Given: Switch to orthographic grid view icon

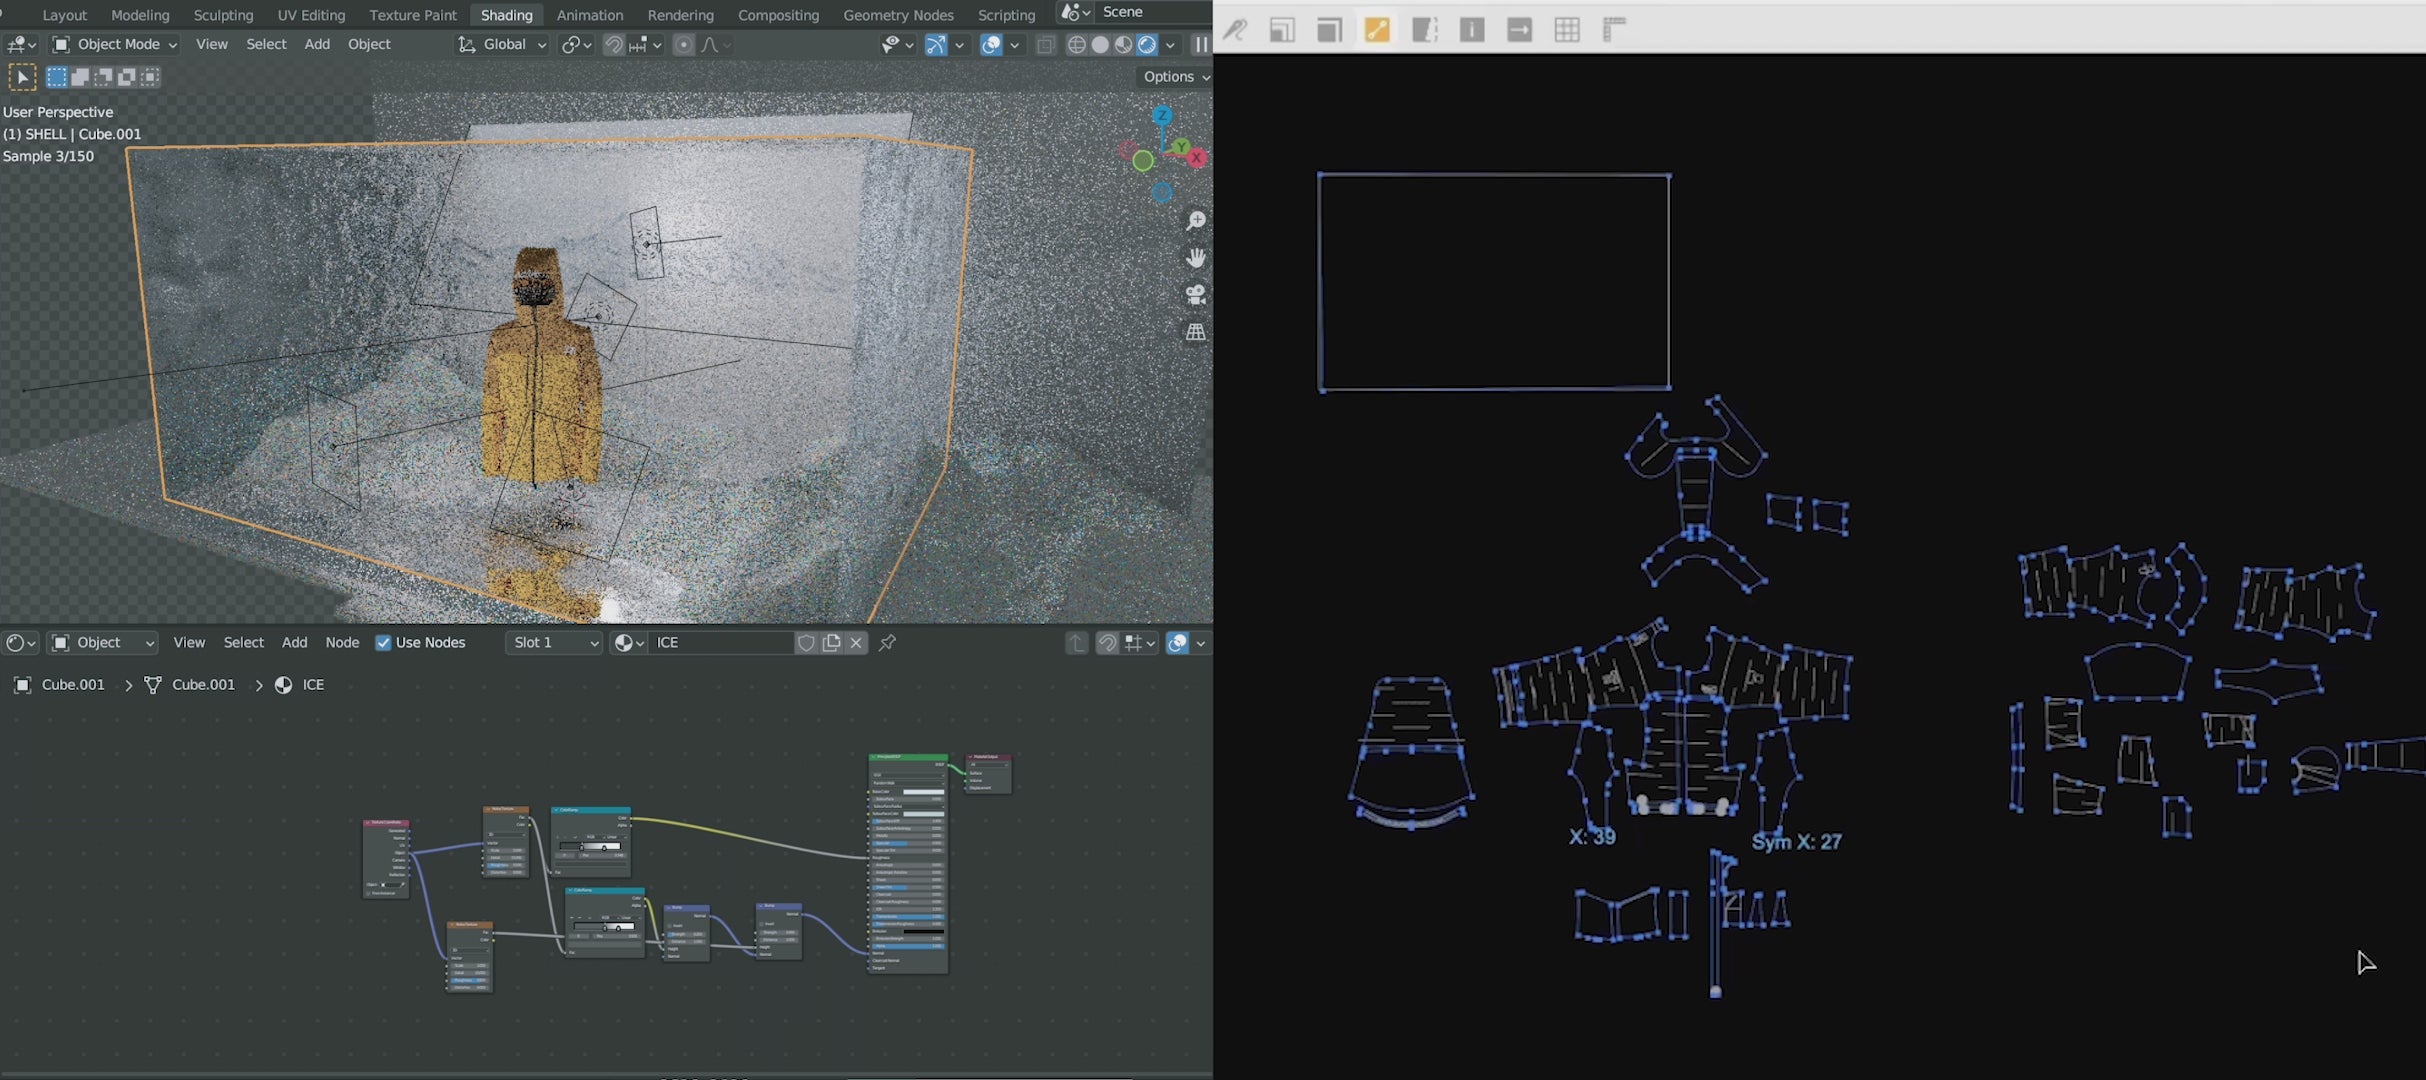Looking at the screenshot, I should (1195, 332).
